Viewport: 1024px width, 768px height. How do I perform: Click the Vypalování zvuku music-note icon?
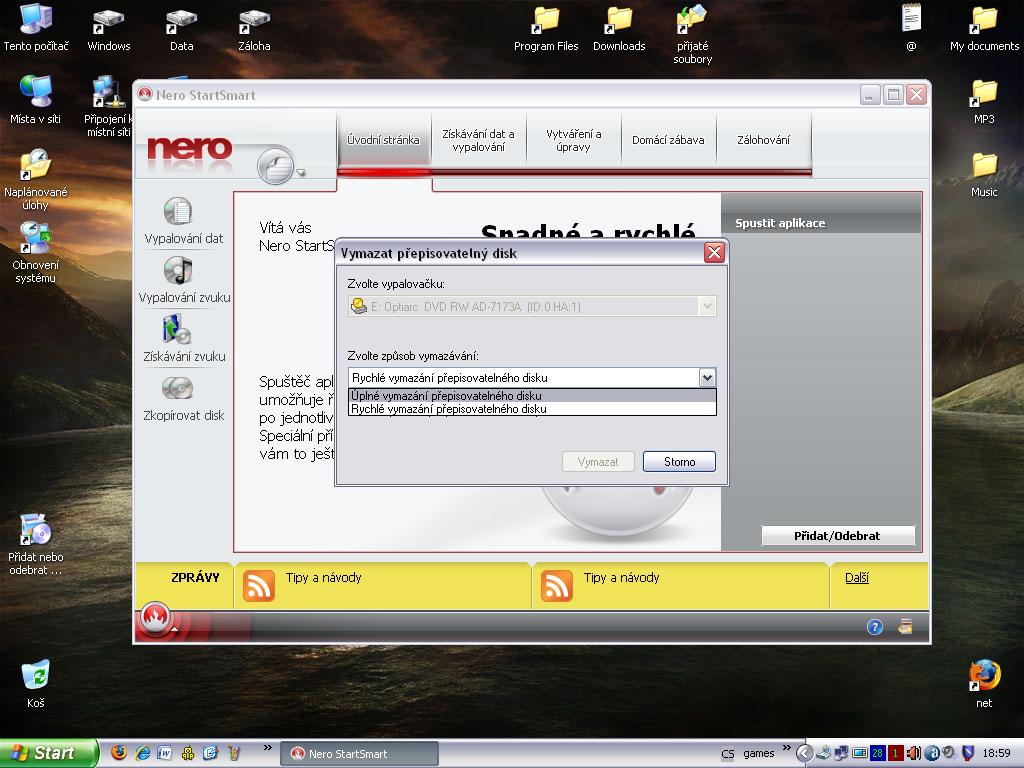[178, 270]
